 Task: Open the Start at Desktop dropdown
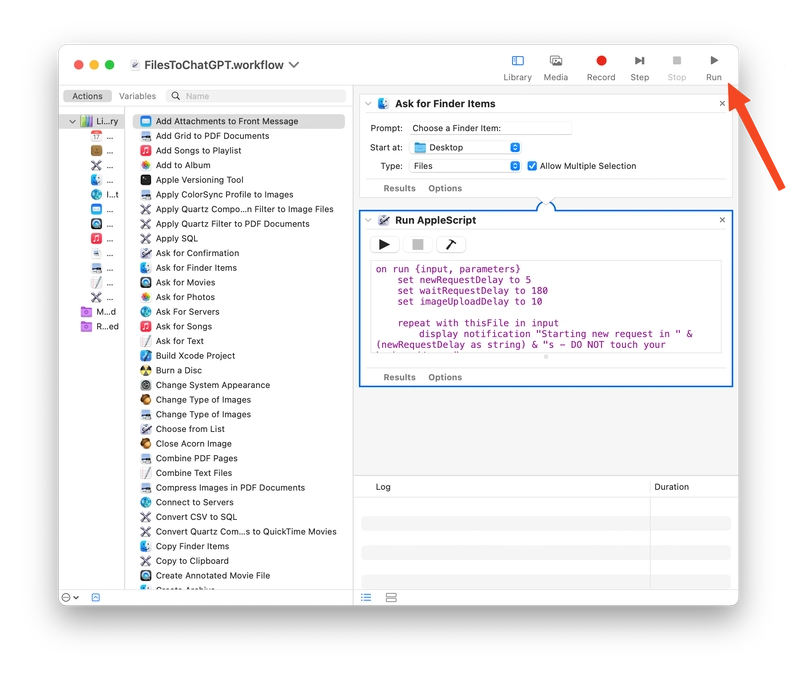click(465, 147)
